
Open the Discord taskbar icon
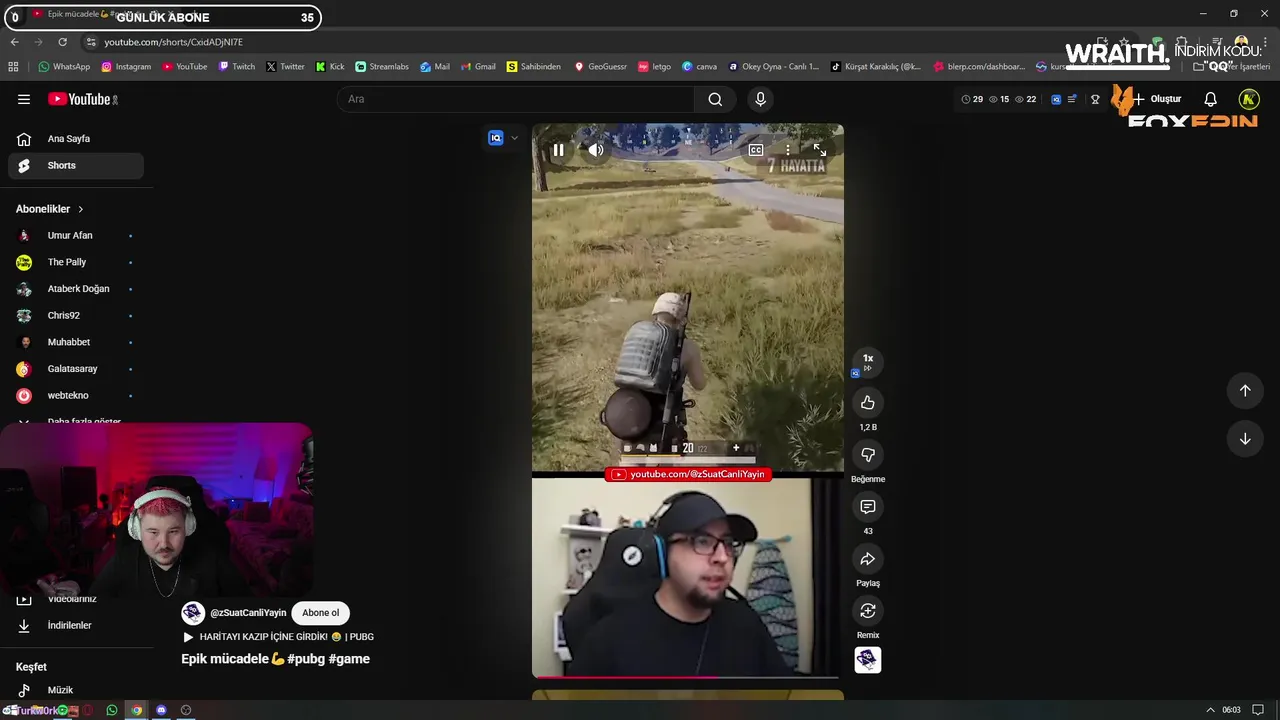coord(161,710)
